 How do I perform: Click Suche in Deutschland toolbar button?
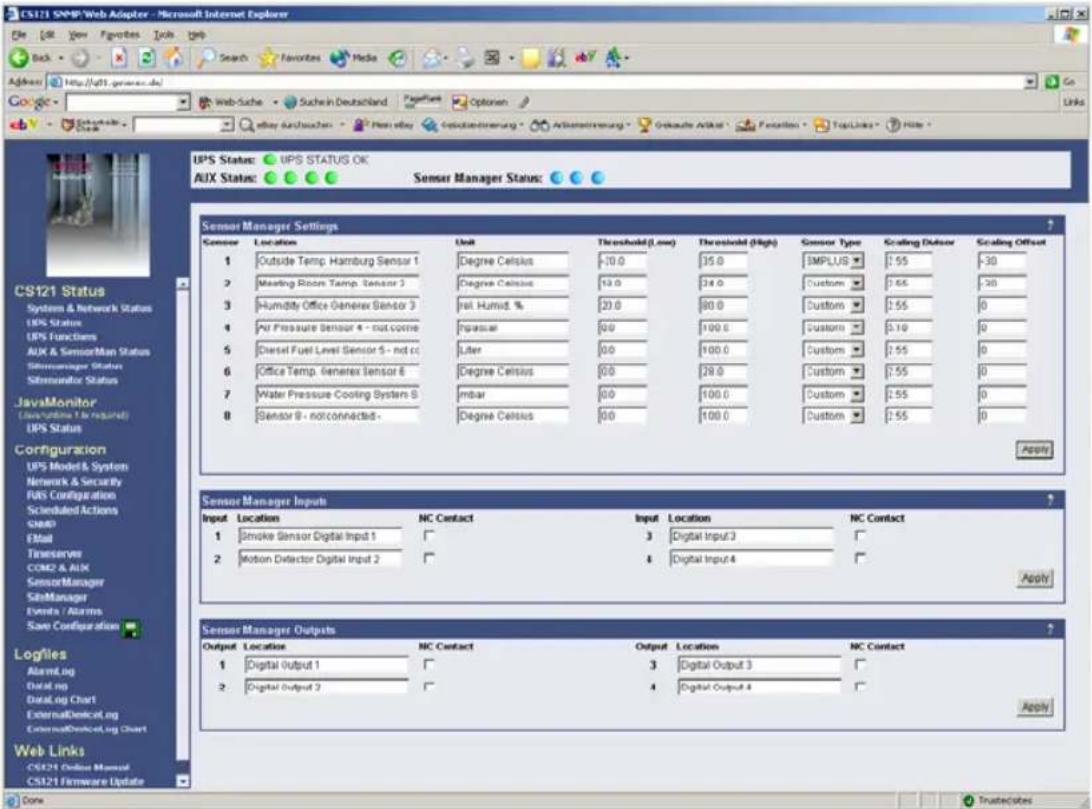point(336,102)
